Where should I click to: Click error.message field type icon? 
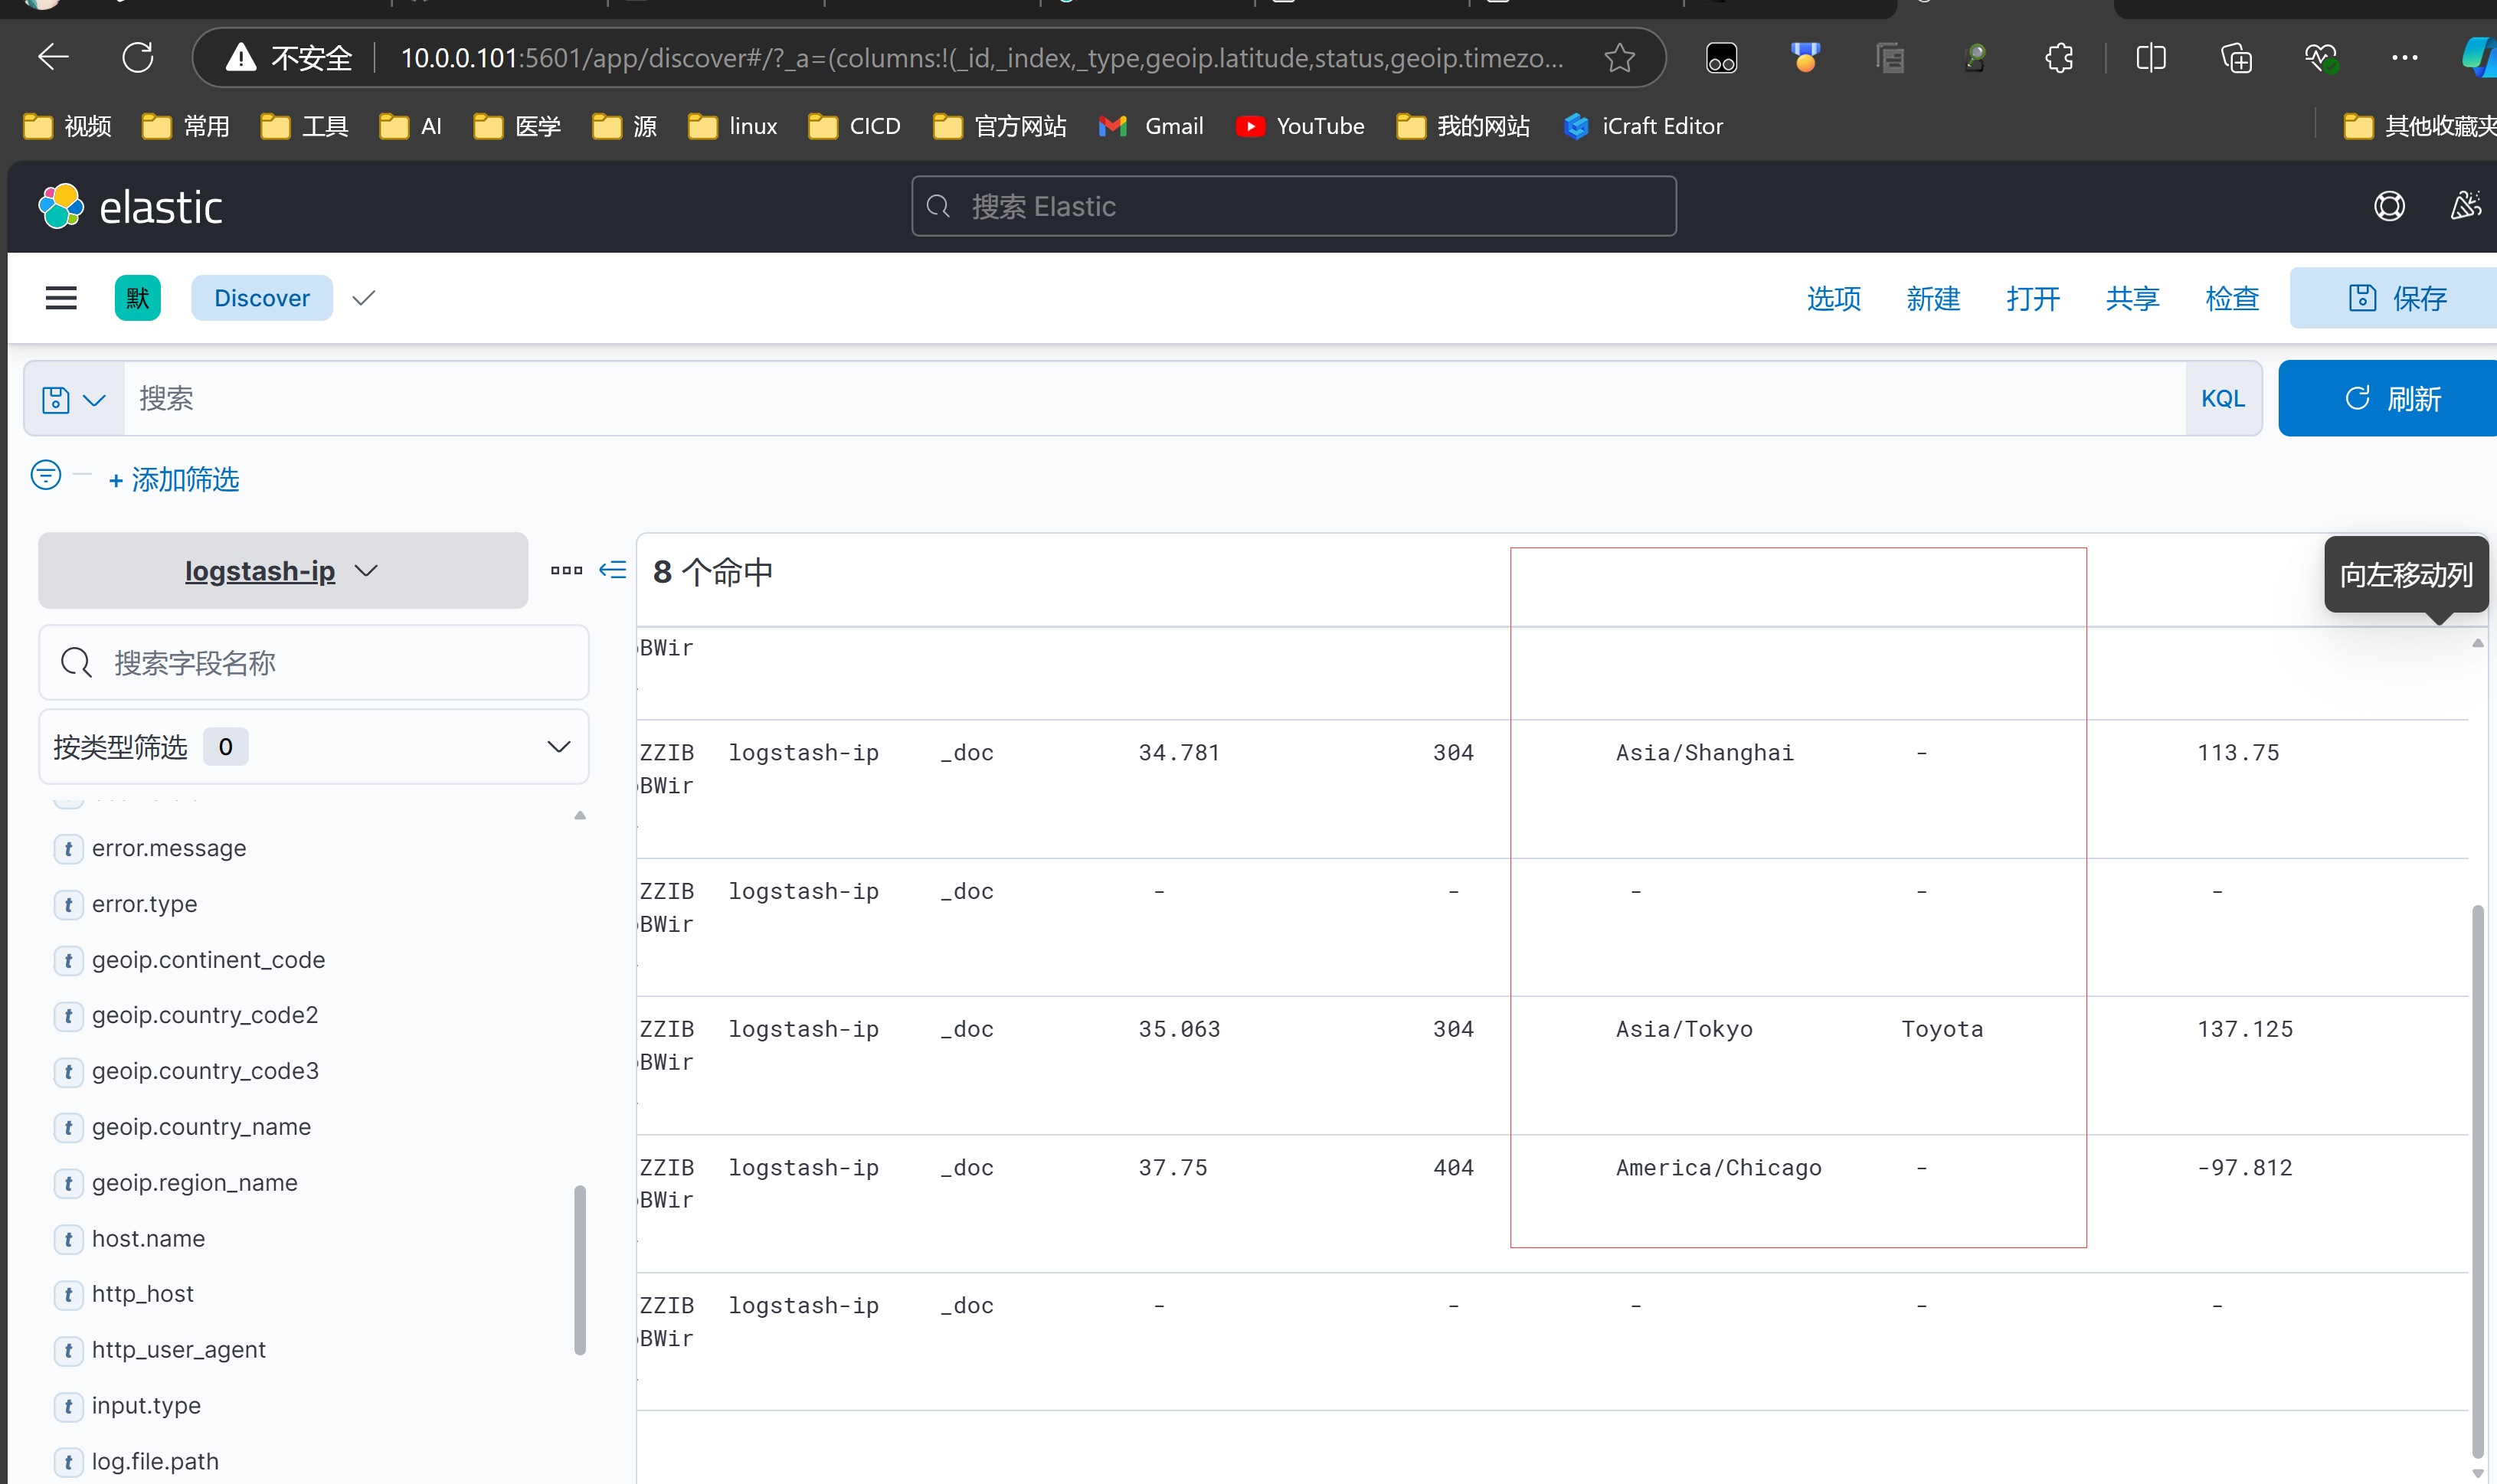point(68,849)
